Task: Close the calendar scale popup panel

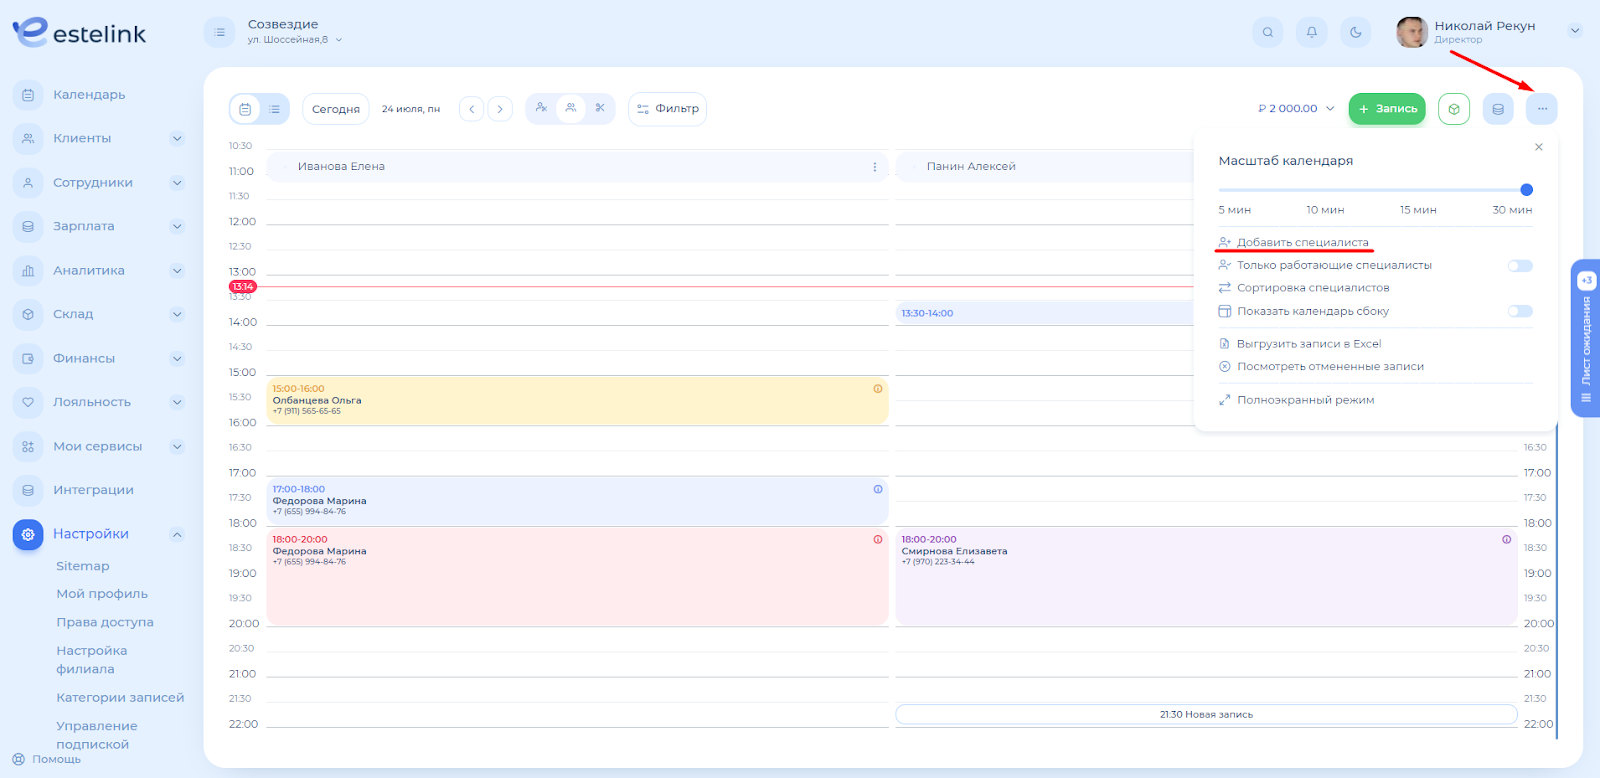Action: point(1538,147)
